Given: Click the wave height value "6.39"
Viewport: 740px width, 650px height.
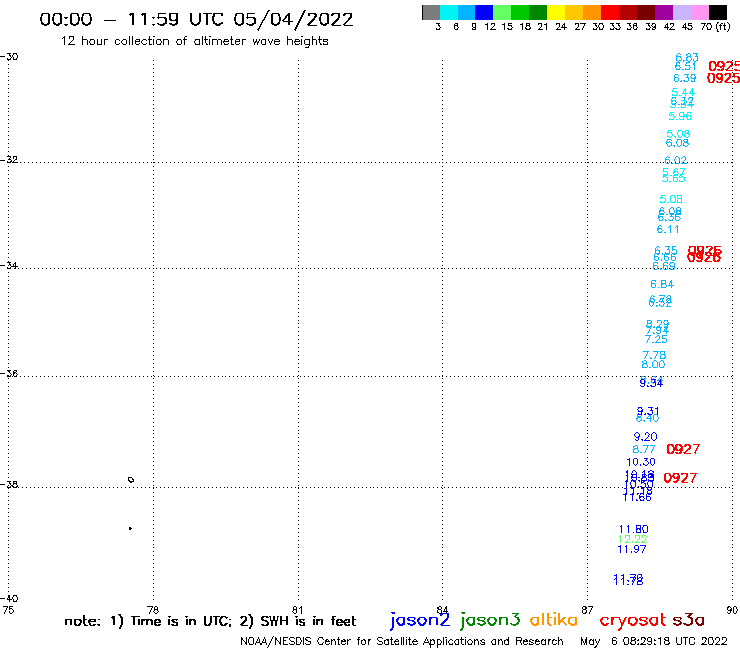Looking at the screenshot, I should tap(684, 78).
